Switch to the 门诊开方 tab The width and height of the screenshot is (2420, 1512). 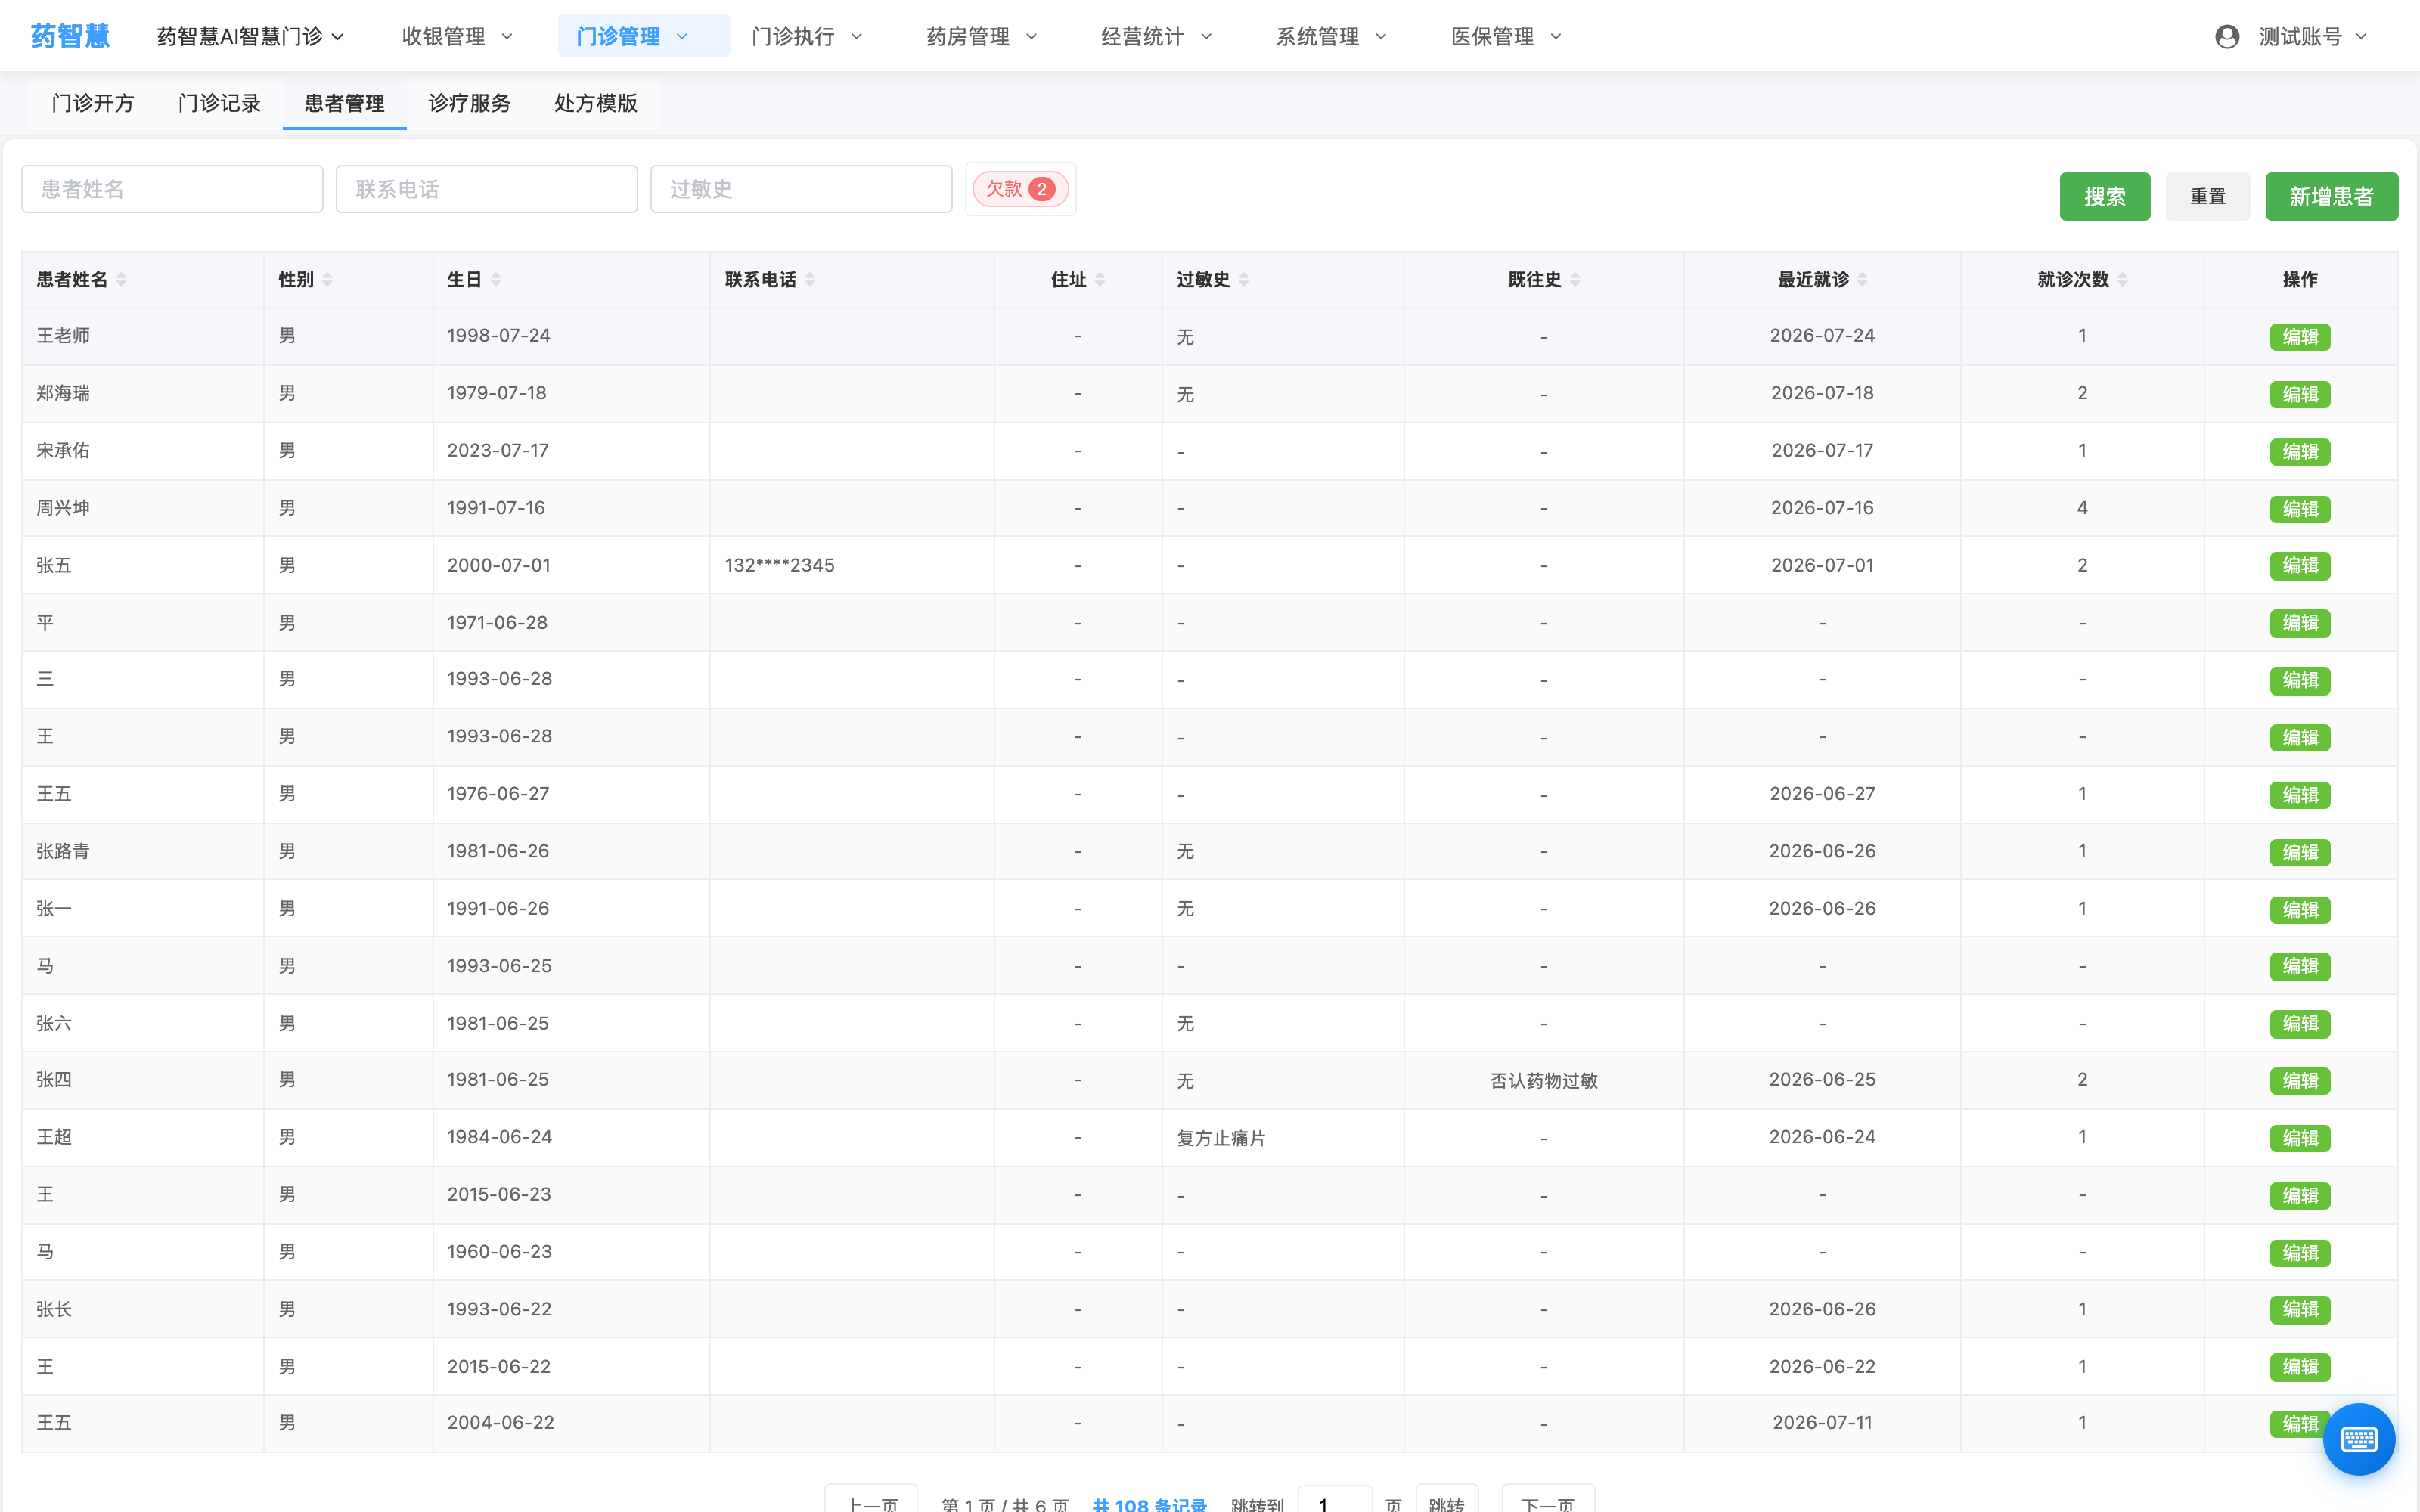coord(92,103)
